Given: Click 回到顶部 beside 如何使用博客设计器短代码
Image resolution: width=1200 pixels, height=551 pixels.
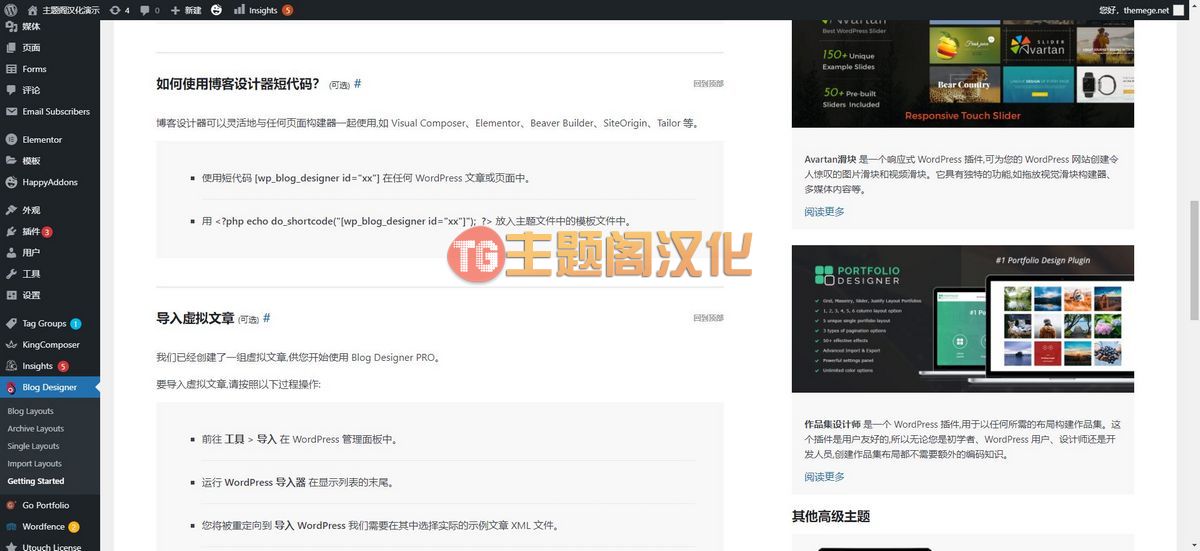Looking at the screenshot, I should (708, 84).
